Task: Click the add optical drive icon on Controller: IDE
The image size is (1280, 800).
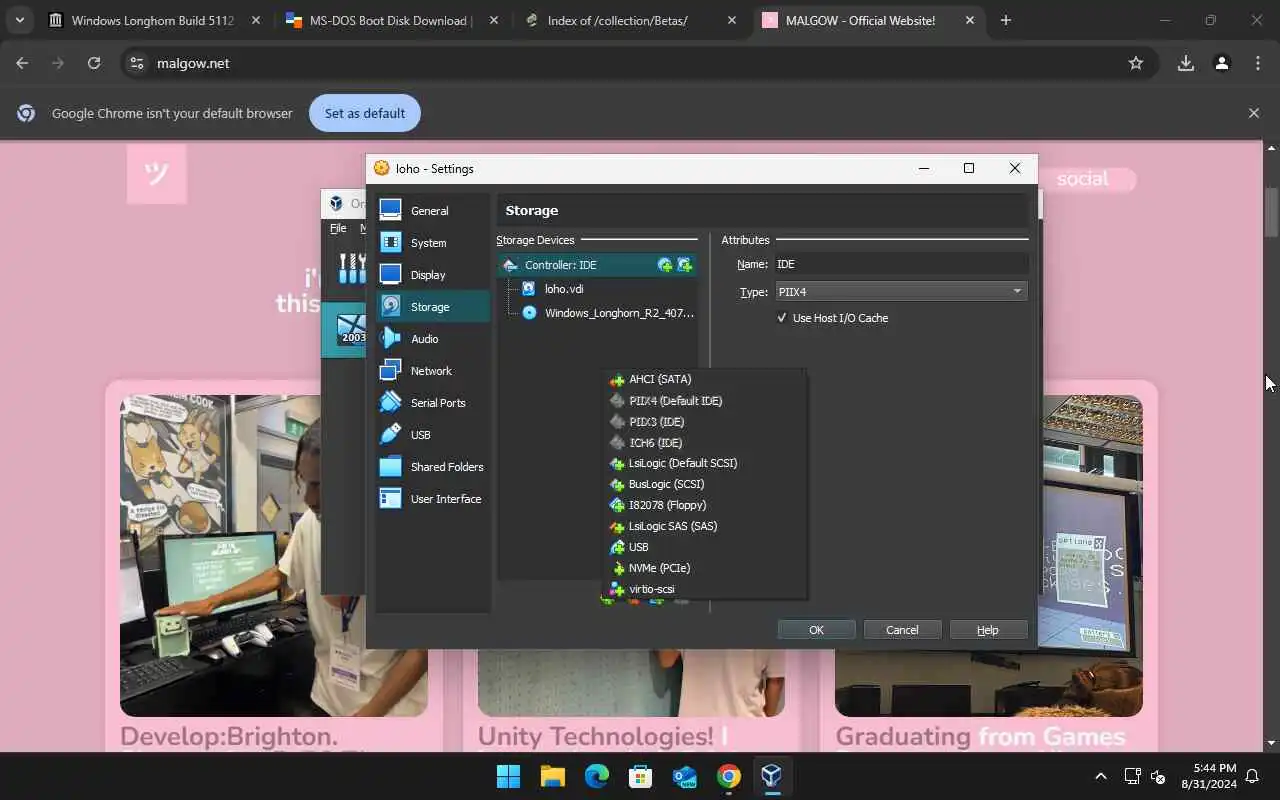Action: click(665, 265)
